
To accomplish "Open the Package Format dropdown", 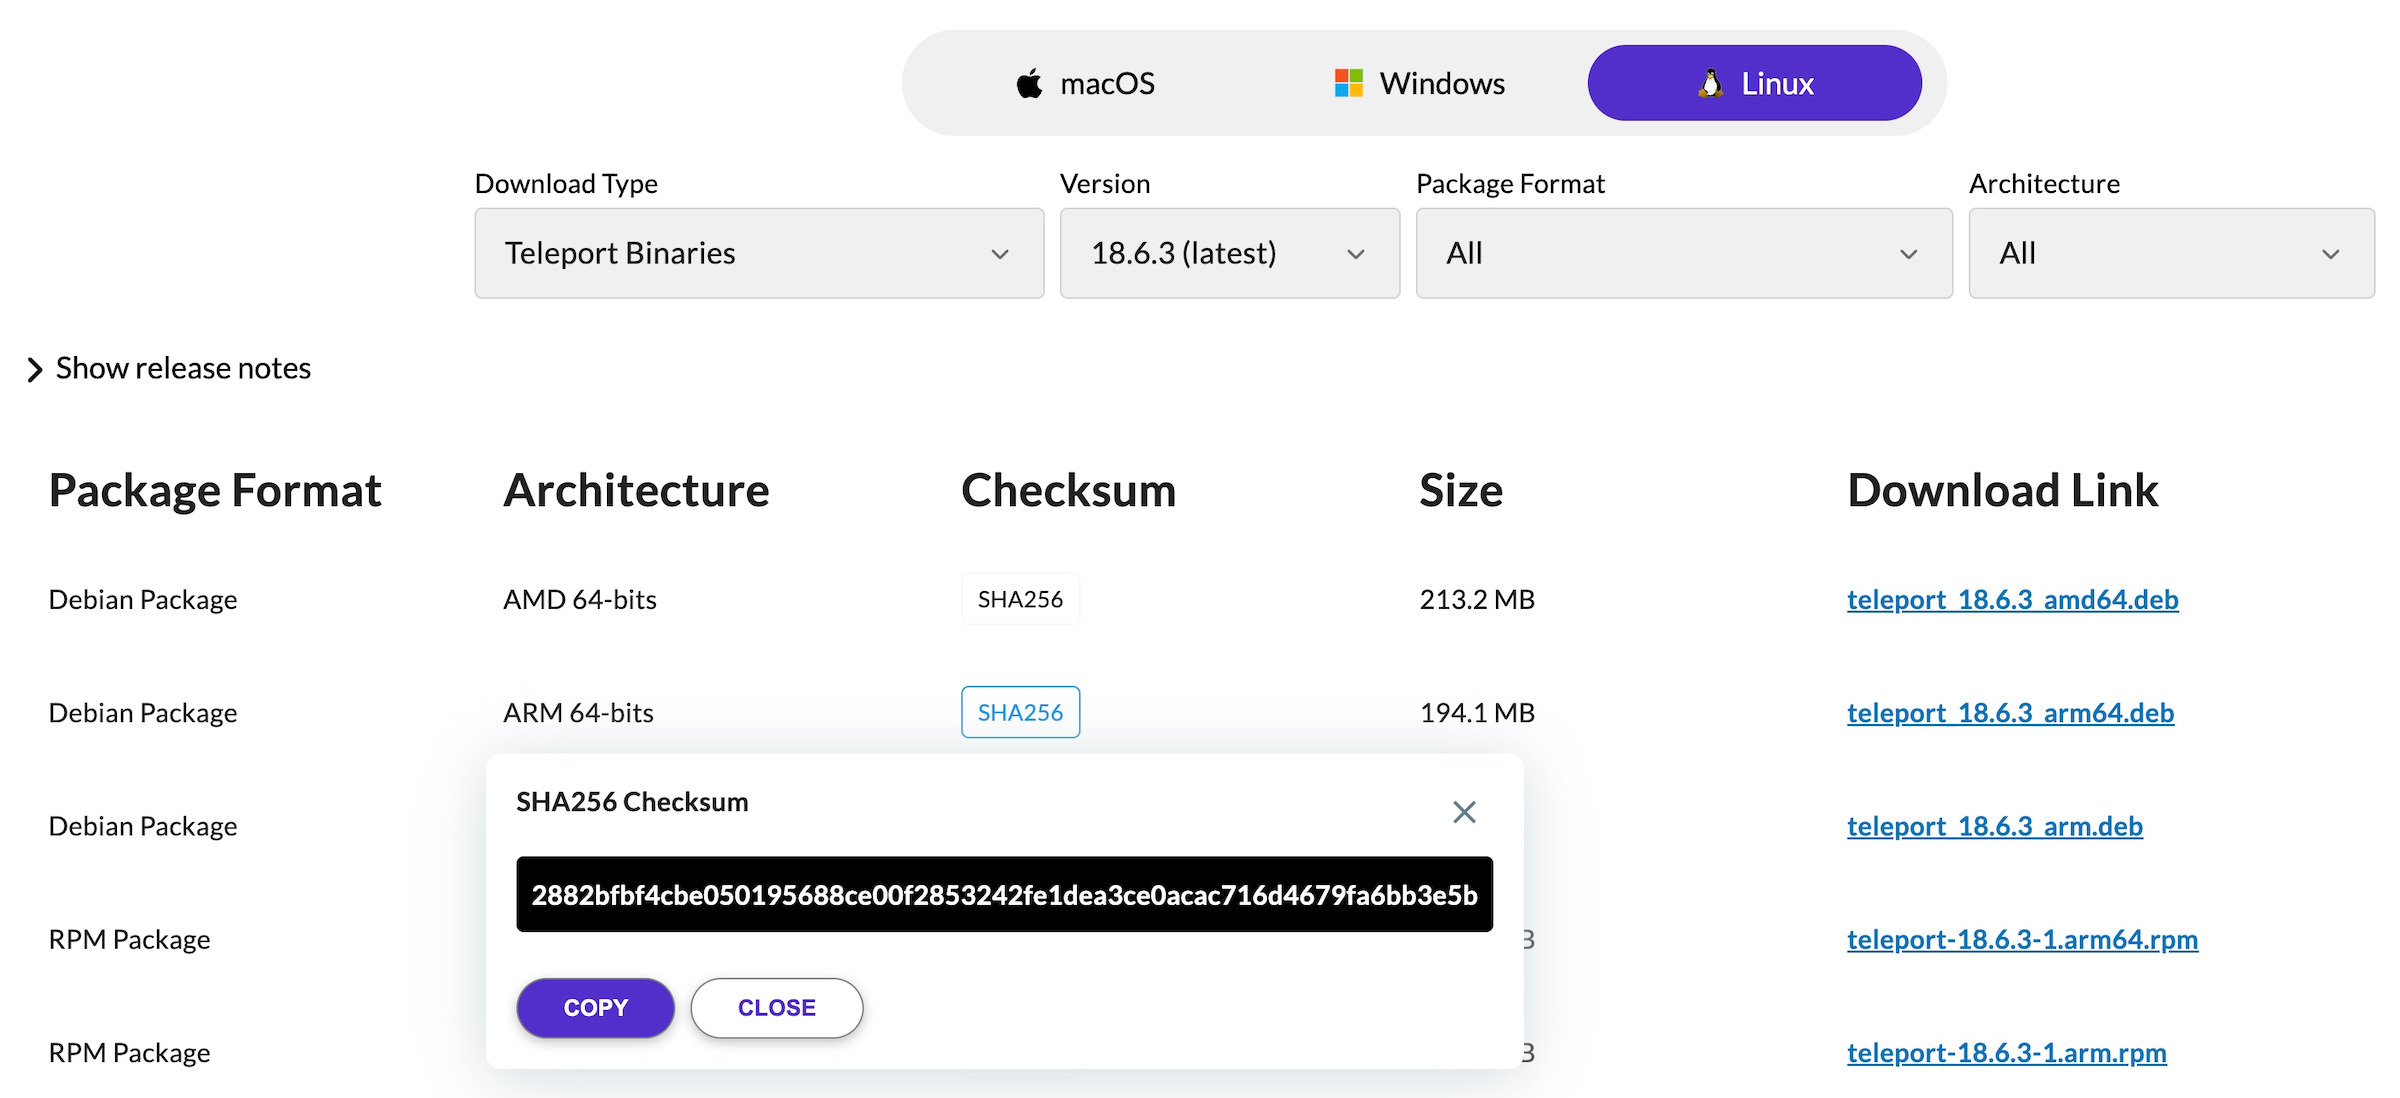I will [x=1683, y=253].
